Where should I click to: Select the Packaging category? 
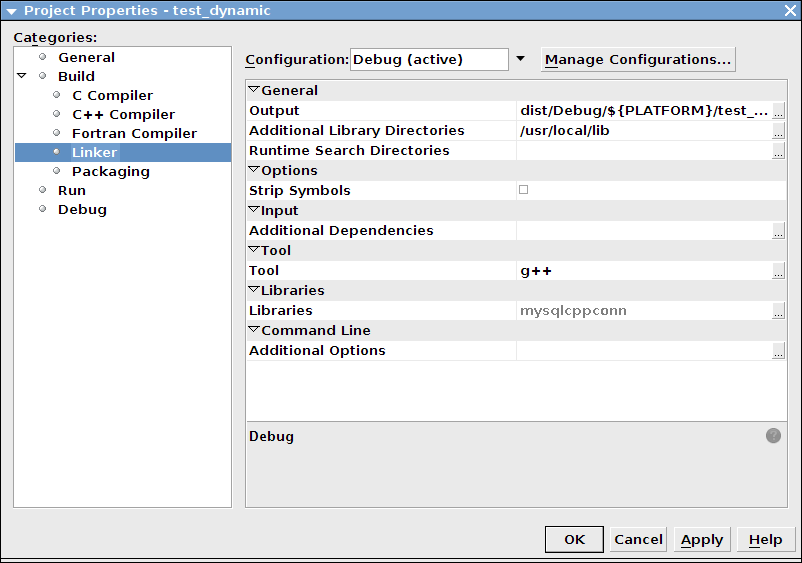(x=110, y=172)
